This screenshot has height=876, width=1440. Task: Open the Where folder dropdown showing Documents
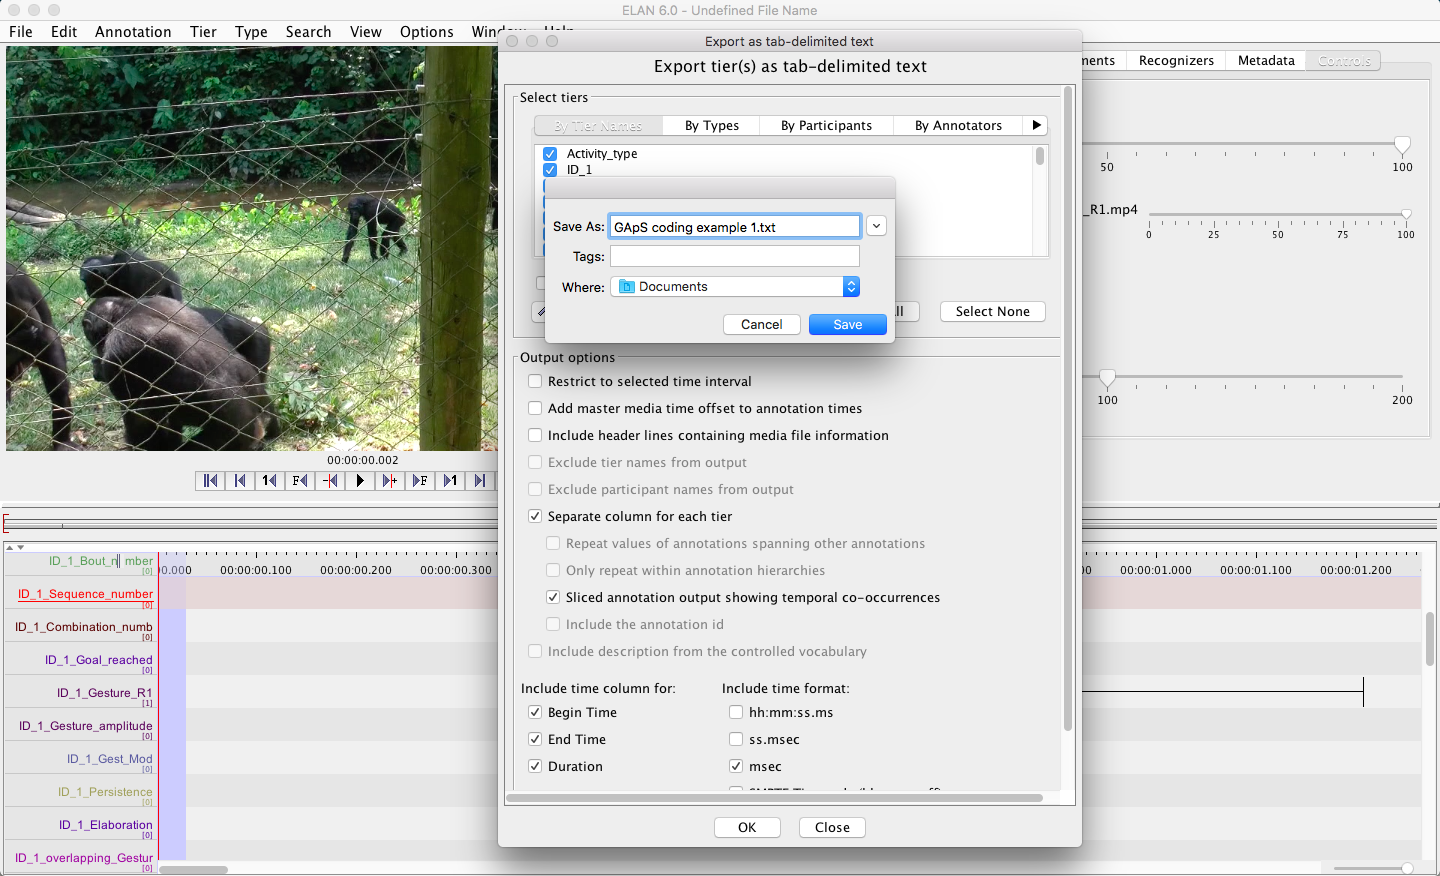tap(736, 287)
